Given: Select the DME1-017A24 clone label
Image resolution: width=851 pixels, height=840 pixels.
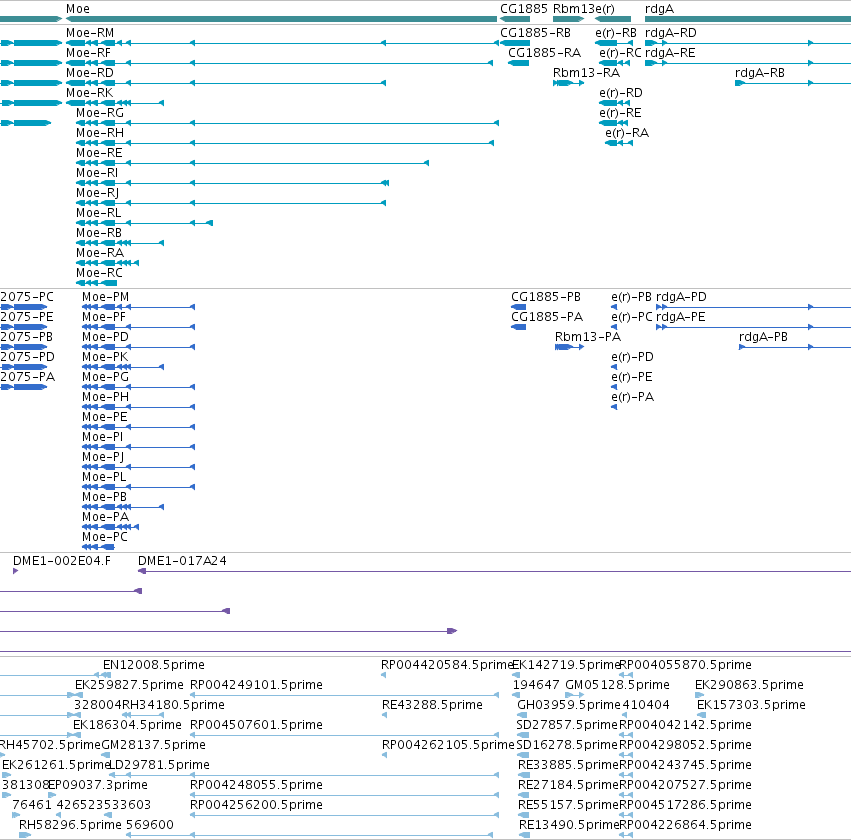Looking at the screenshot, I should [182, 561].
